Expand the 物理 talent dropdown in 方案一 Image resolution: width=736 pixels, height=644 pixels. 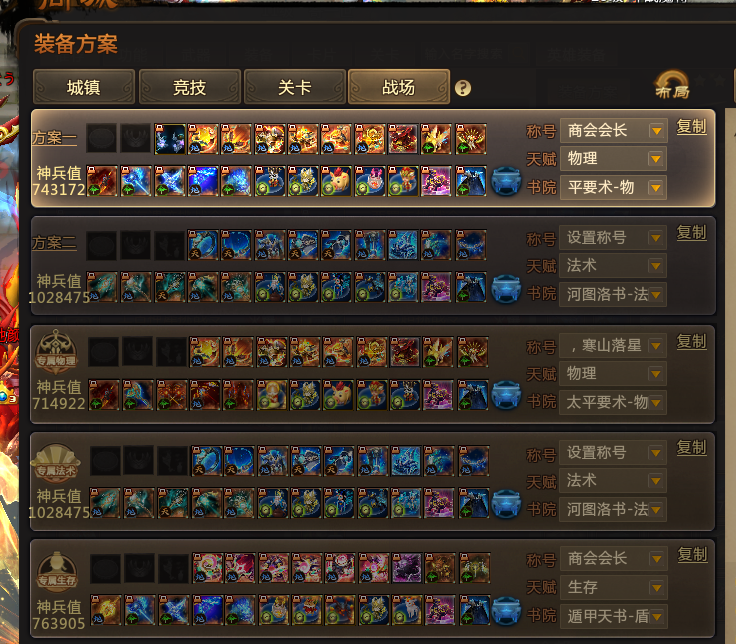pos(613,159)
